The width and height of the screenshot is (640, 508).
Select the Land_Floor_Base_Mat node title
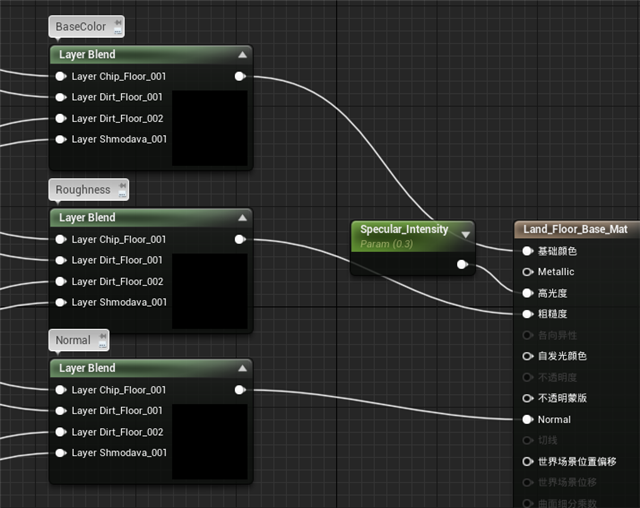[x=575, y=229]
